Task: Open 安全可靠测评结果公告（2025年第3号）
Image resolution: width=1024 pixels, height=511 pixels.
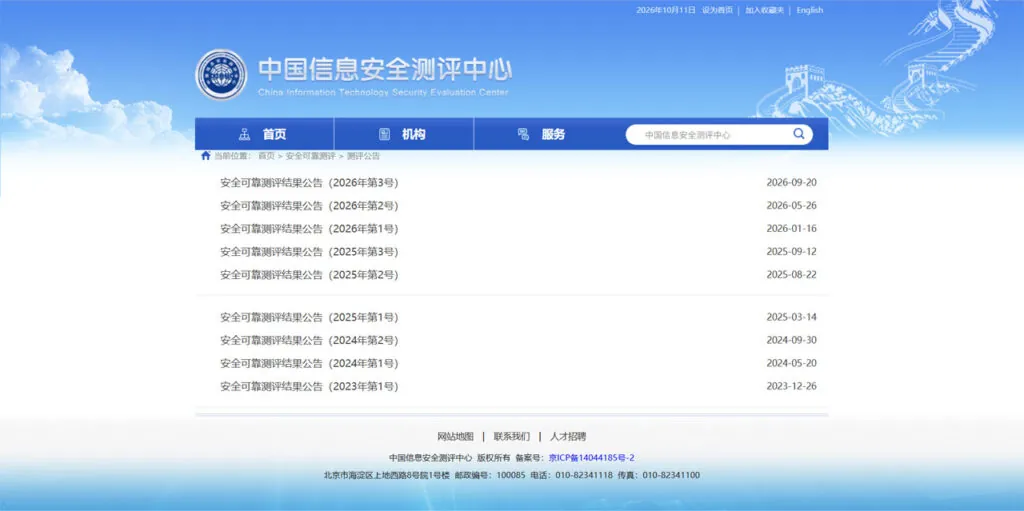Action: pyautogui.click(x=309, y=252)
